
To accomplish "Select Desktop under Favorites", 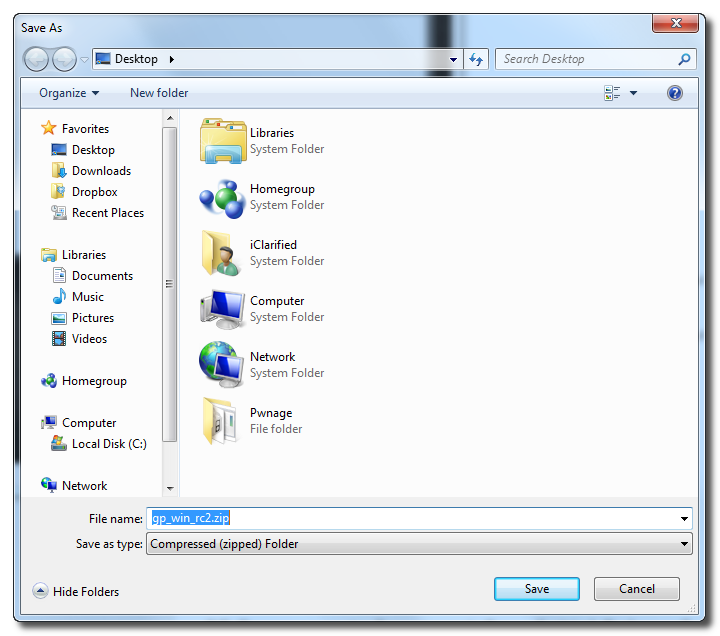I will [x=93, y=150].
